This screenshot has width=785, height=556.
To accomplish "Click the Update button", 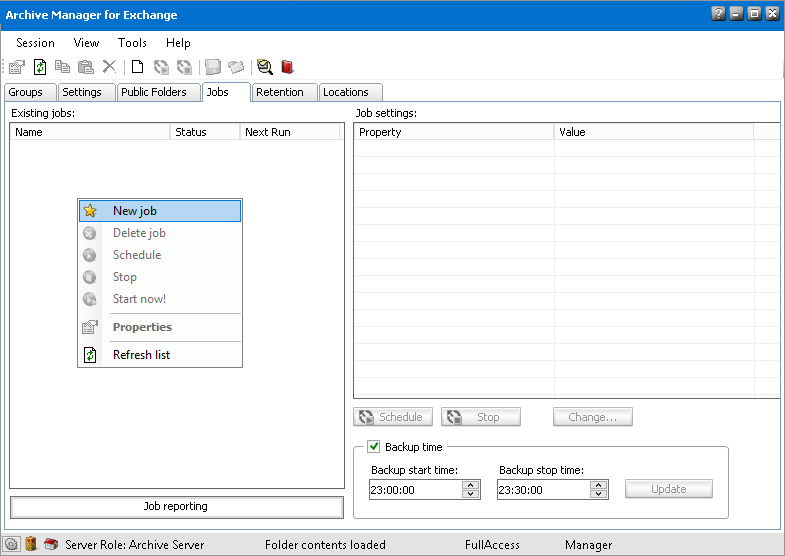I will (668, 489).
